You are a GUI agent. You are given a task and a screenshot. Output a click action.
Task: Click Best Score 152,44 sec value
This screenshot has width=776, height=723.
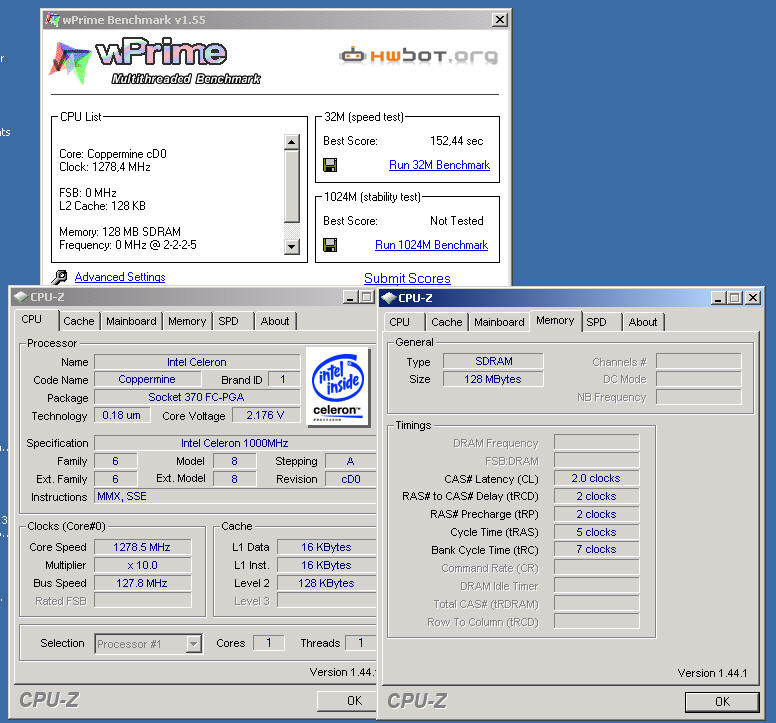(456, 141)
